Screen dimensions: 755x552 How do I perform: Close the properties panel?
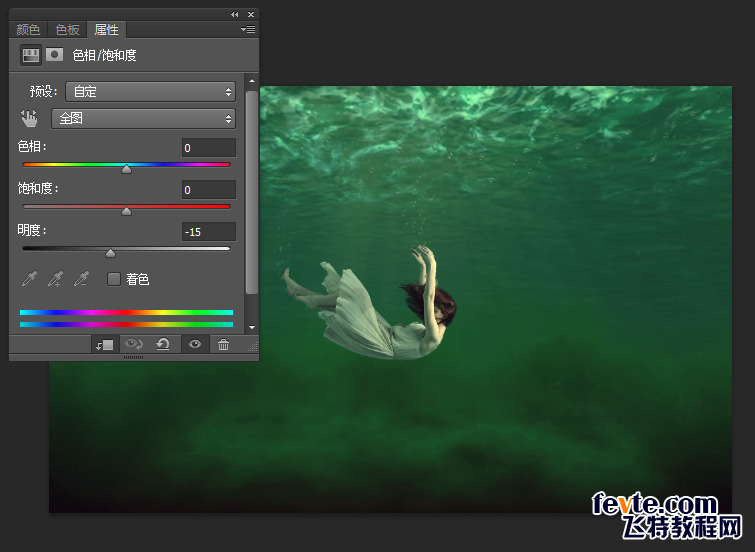pyautogui.click(x=251, y=14)
